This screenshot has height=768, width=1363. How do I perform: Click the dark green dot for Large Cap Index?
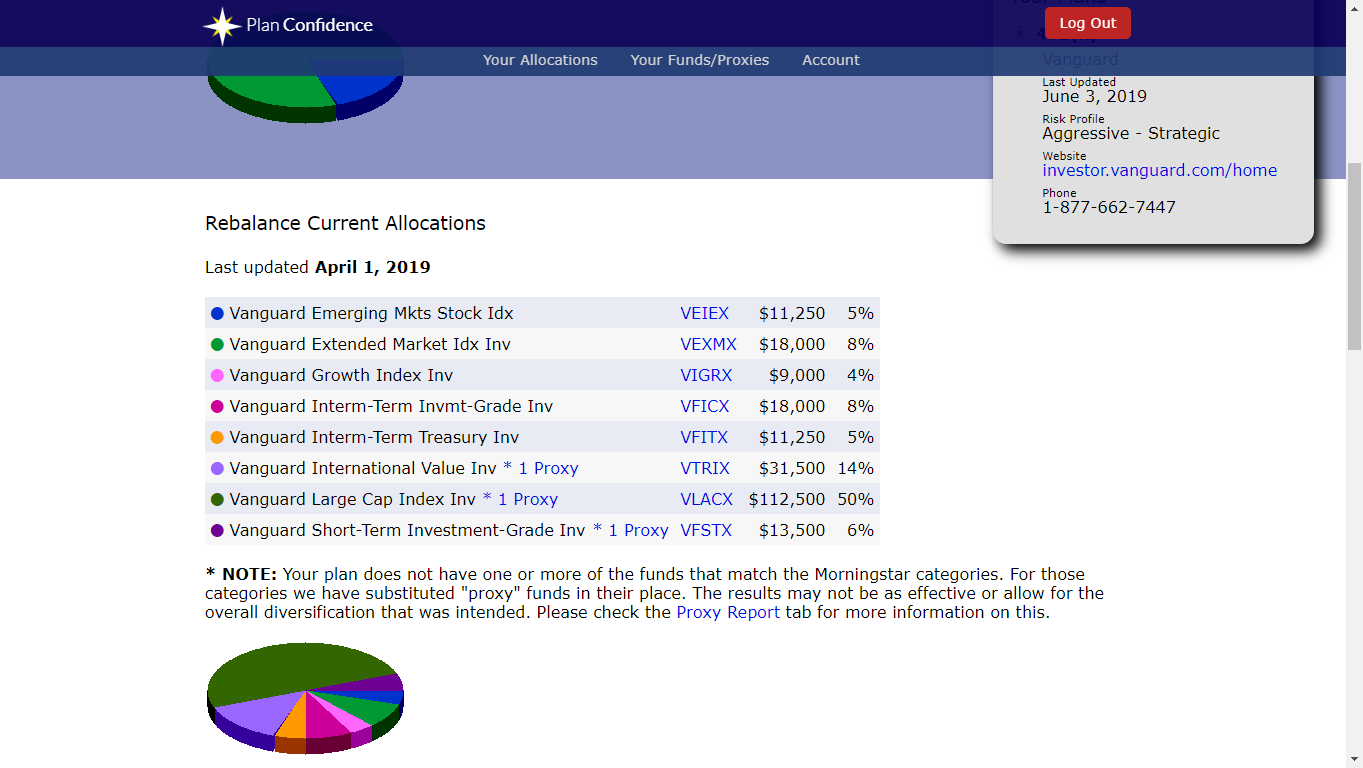[x=217, y=500]
